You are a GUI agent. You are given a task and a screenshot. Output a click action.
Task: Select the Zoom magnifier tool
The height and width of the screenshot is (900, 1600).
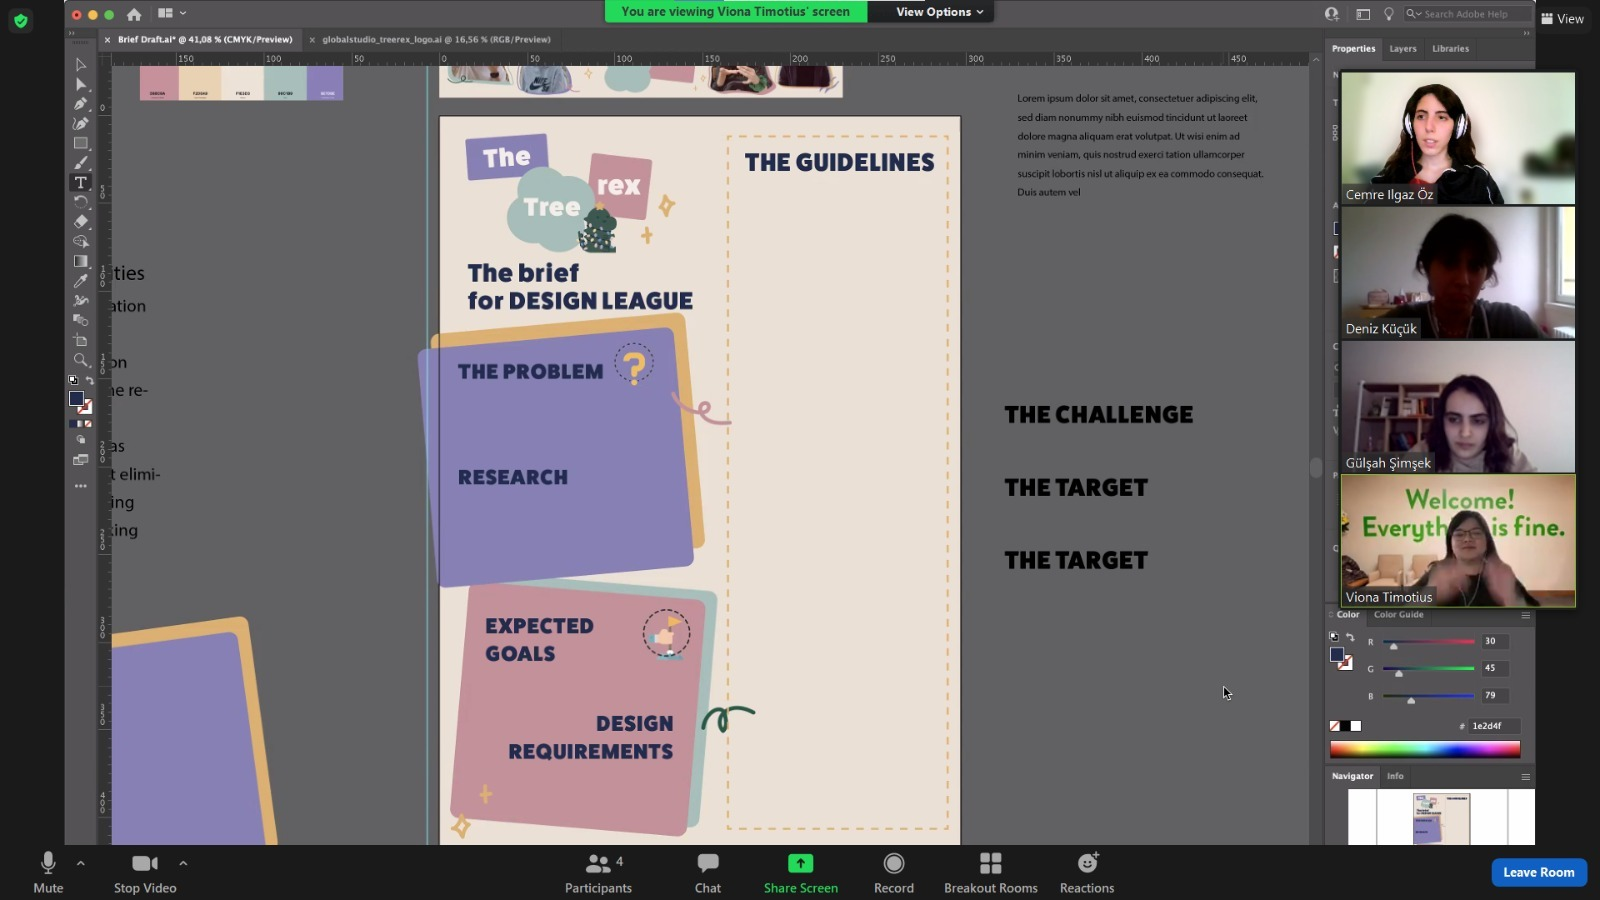click(81, 360)
